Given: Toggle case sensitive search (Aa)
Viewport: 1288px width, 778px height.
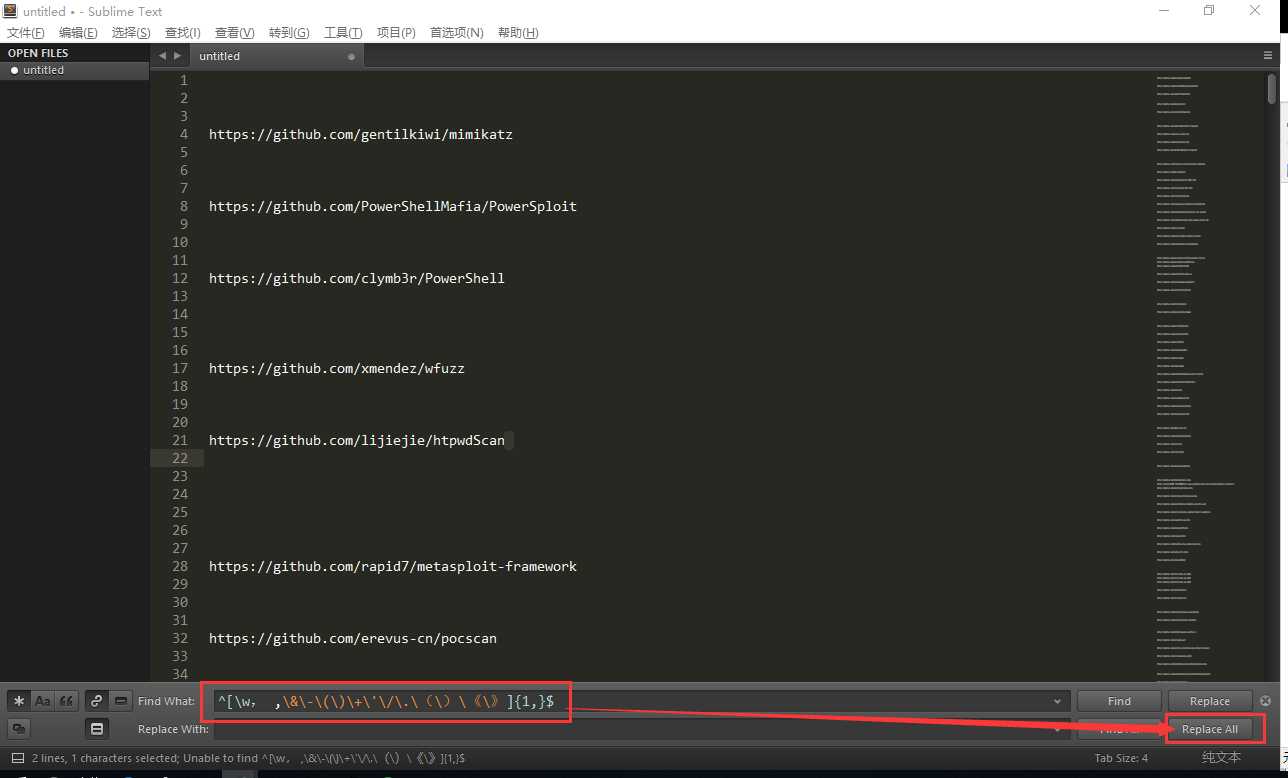Looking at the screenshot, I should tap(43, 701).
